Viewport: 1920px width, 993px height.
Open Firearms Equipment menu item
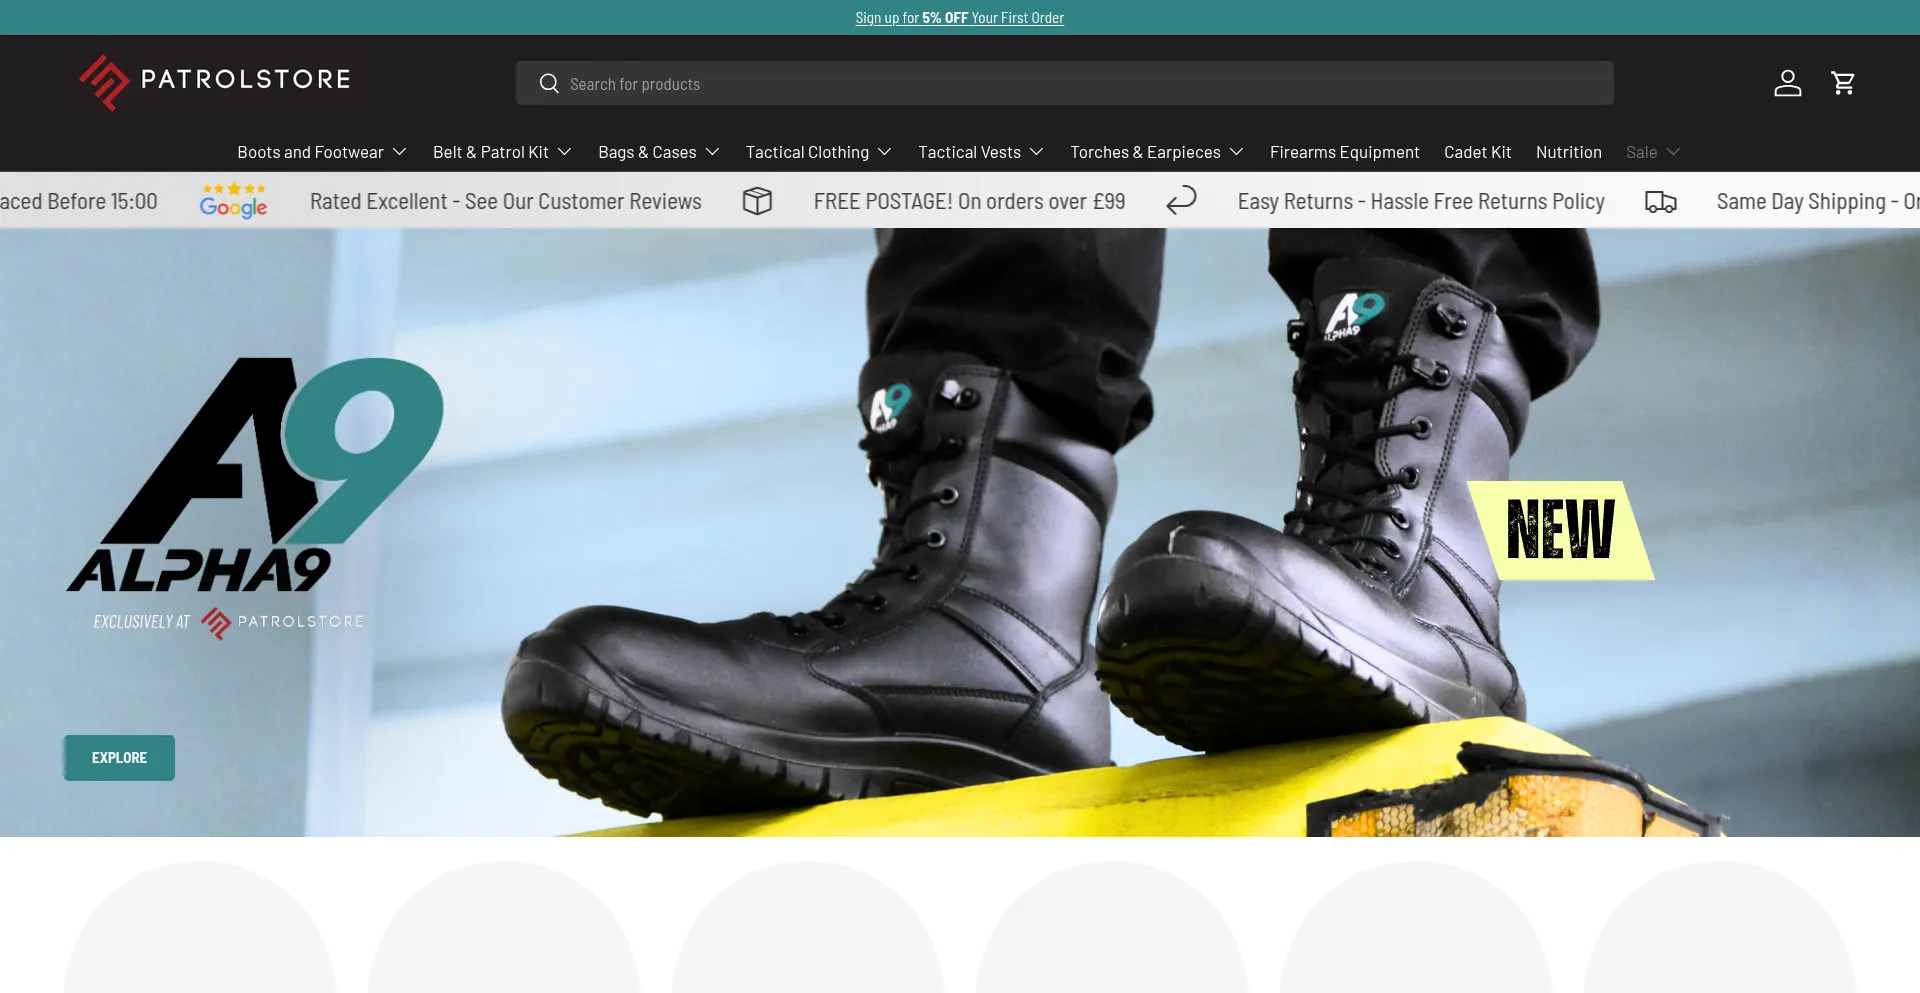pyautogui.click(x=1344, y=152)
